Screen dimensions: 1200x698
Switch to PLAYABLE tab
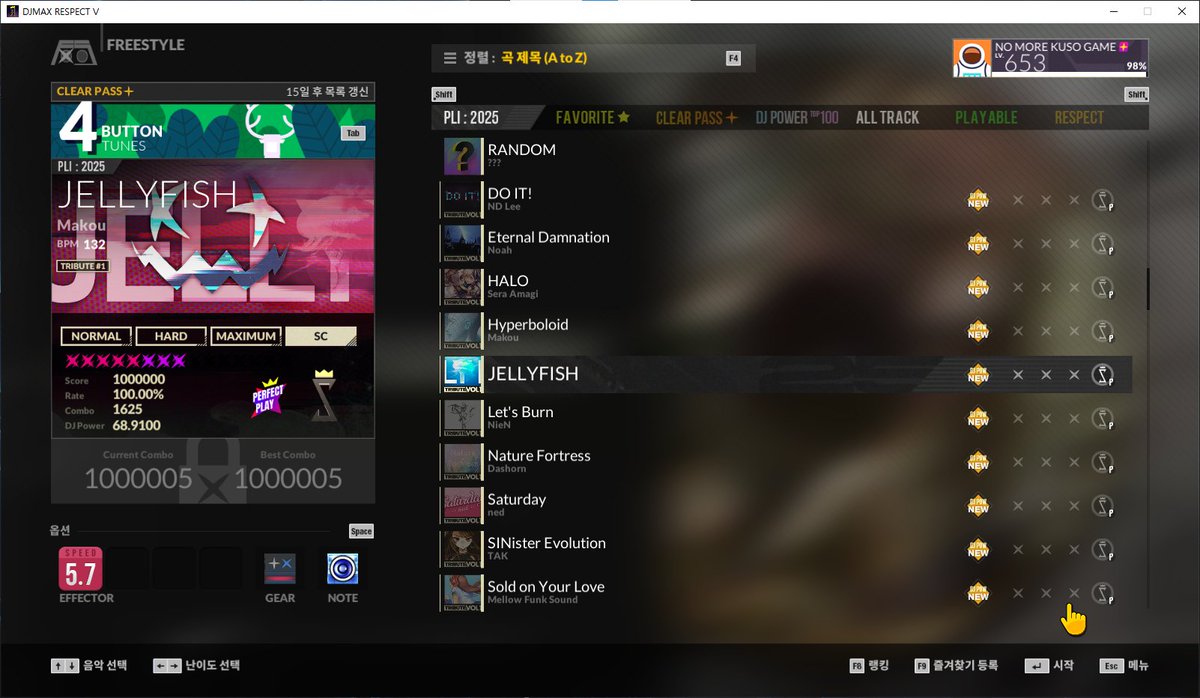click(986, 117)
